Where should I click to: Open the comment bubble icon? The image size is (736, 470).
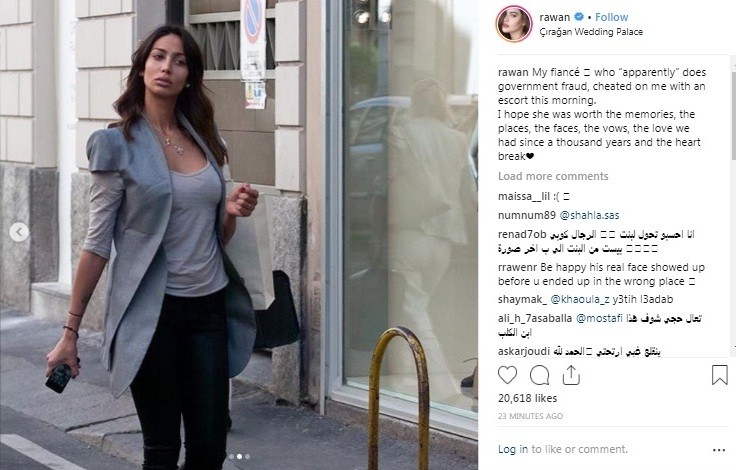539,375
